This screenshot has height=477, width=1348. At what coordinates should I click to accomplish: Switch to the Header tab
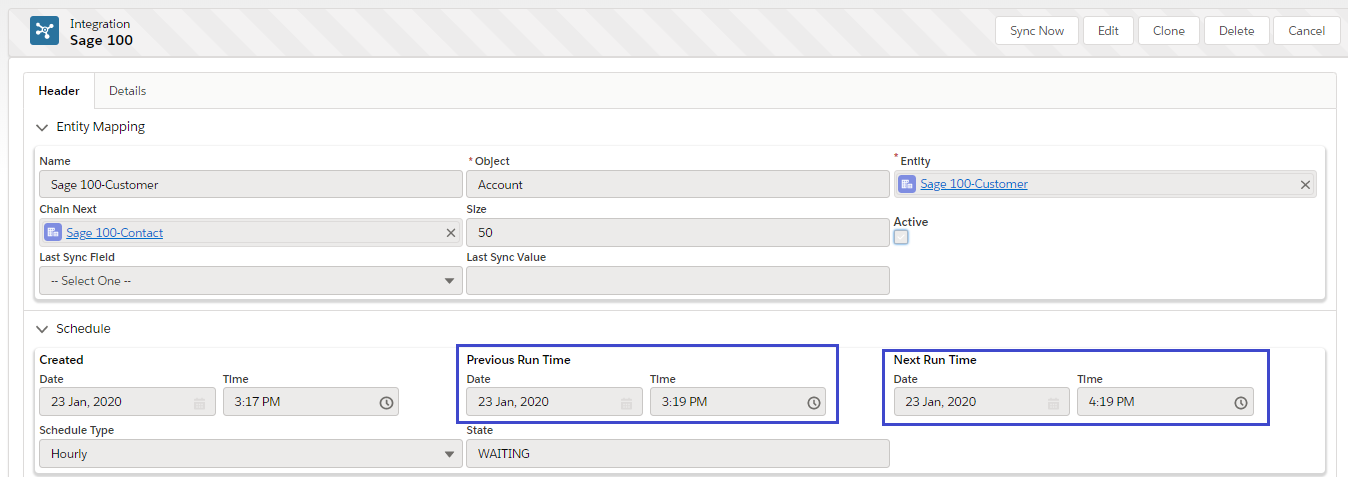click(x=59, y=91)
